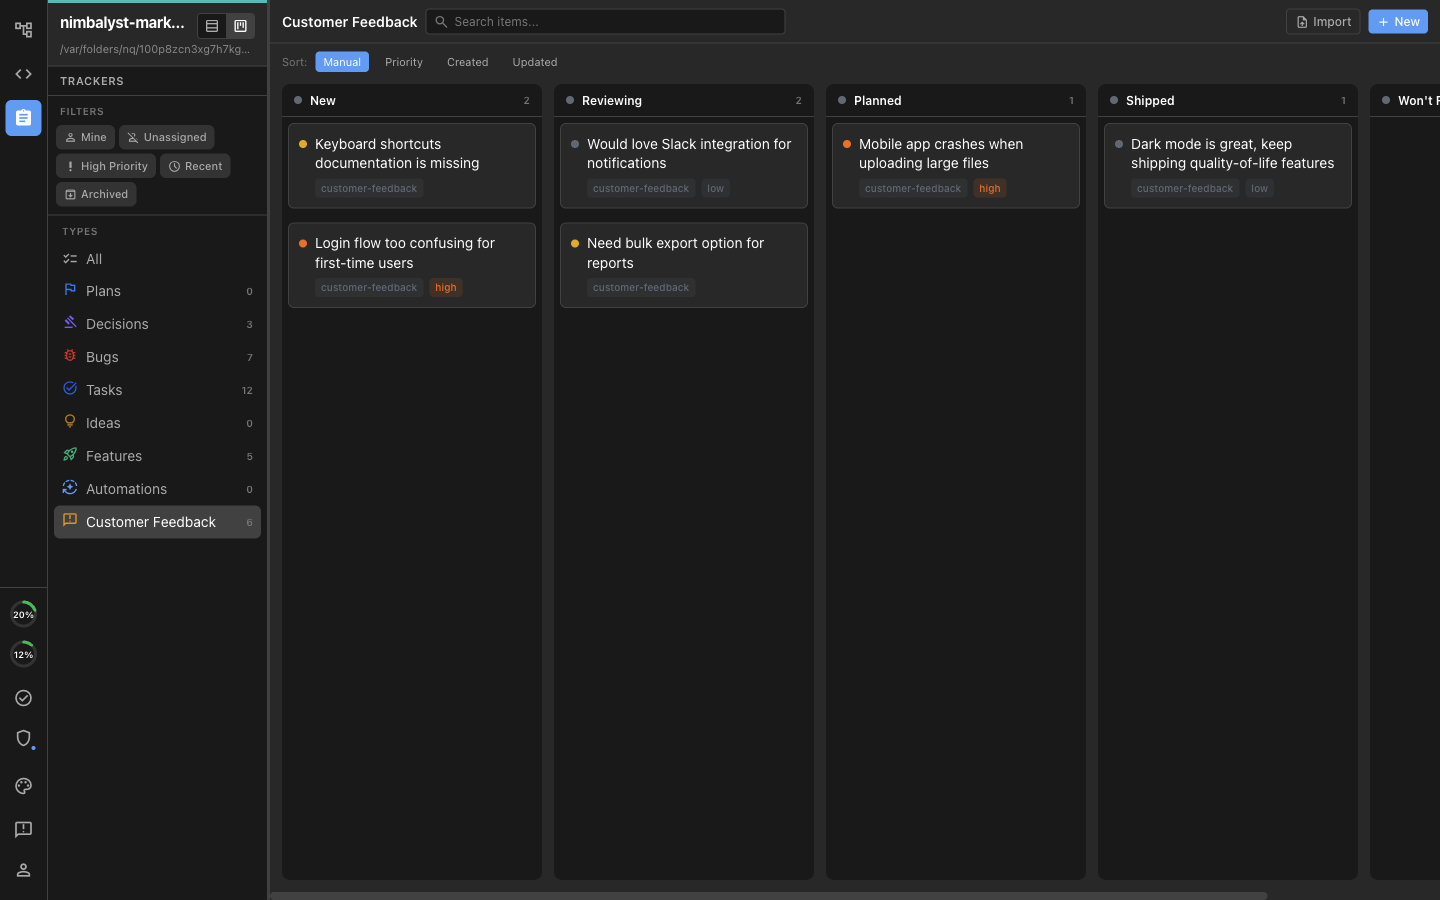Image resolution: width=1440 pixels, height=900 pixels.
Task: Click the horizontal scrollbar under the board
Action: (769, 895)
